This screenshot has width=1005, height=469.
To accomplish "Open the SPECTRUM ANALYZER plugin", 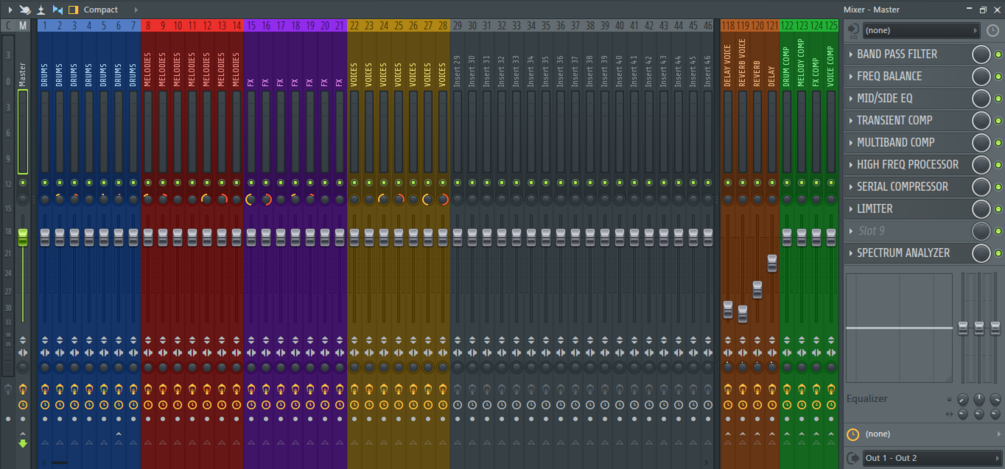I will tap(903, 252).
